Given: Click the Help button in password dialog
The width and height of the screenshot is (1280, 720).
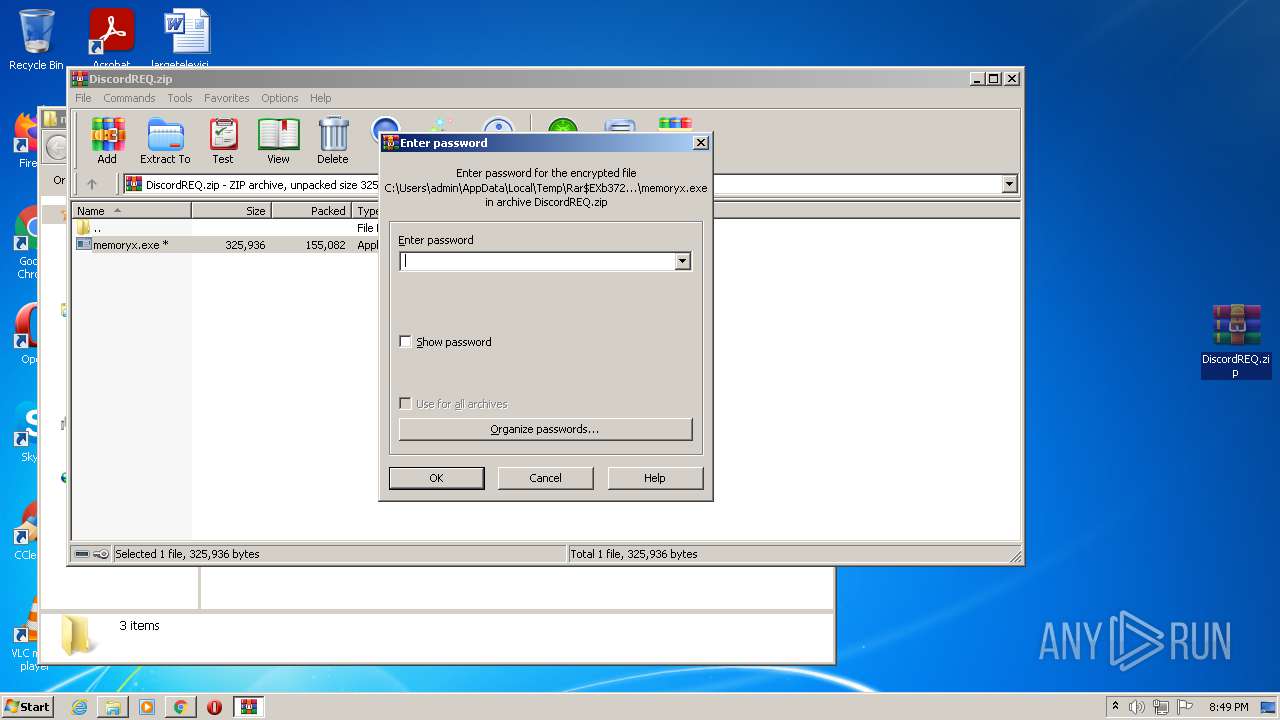Looking at the screenshot, I should pos(655,478).
